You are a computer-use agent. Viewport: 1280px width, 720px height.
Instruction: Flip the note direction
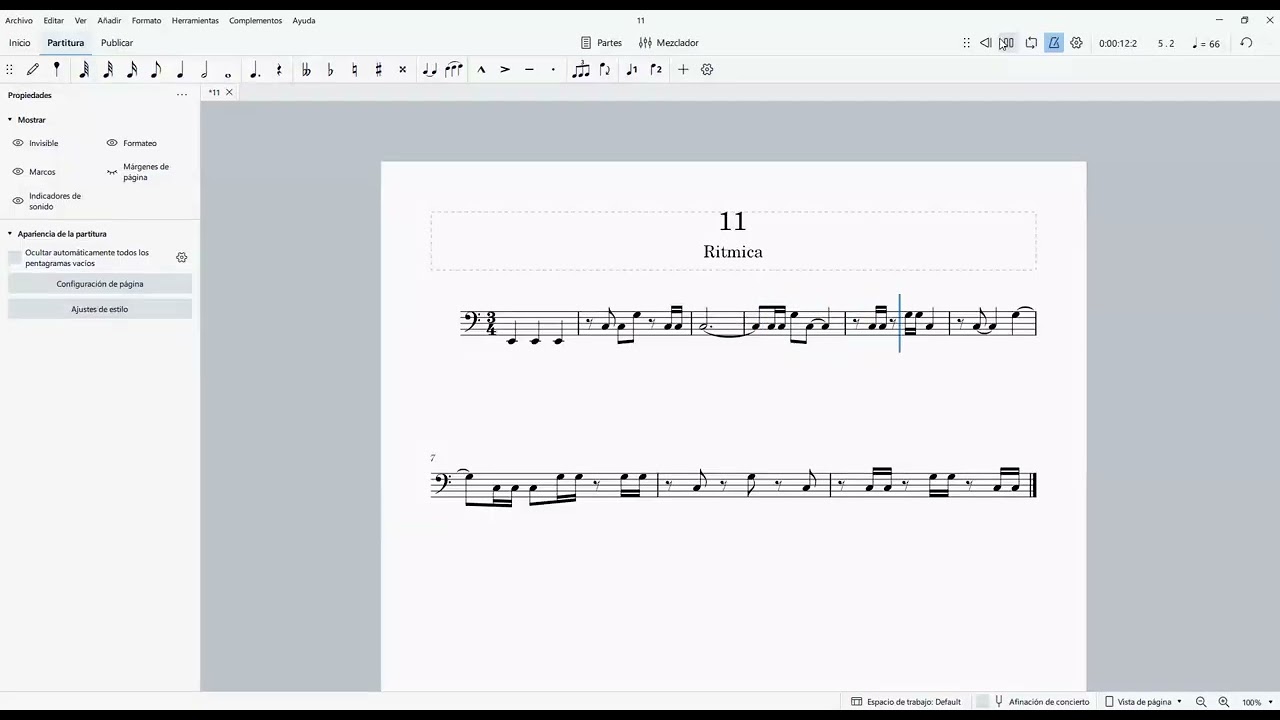coord(604,69)
